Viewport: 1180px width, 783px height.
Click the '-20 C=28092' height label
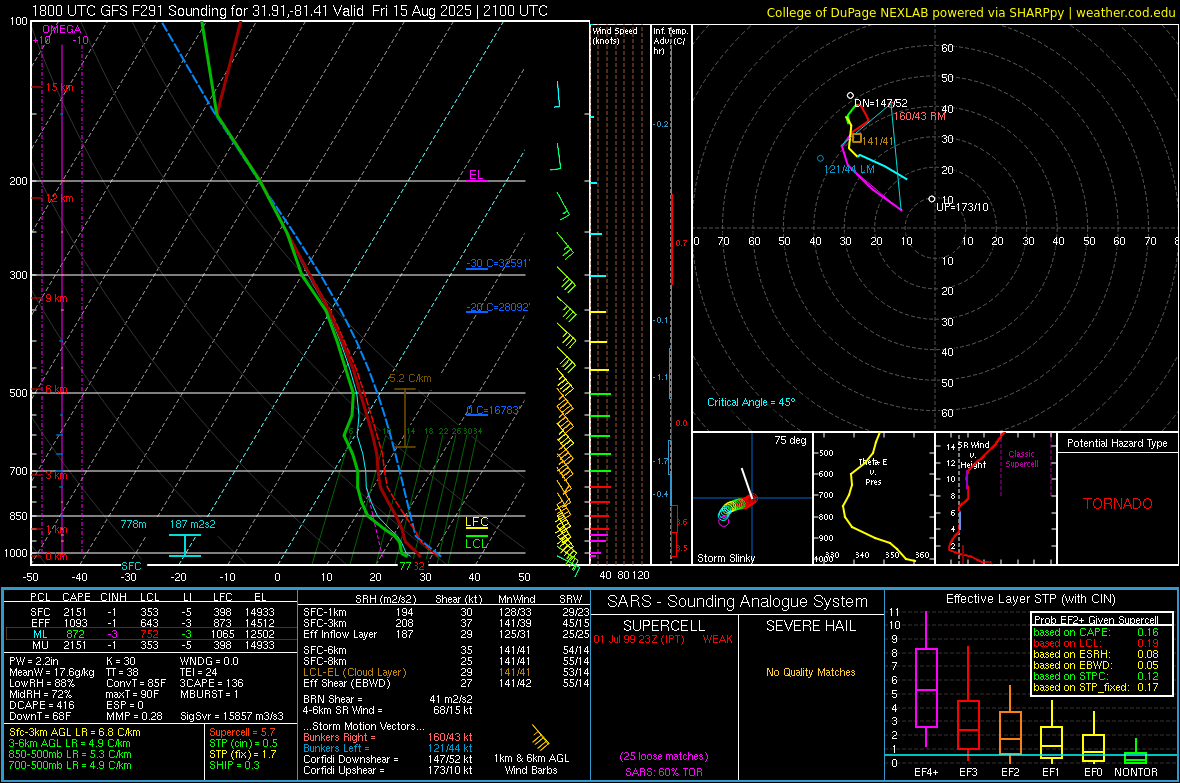click(x=497, y=307)
